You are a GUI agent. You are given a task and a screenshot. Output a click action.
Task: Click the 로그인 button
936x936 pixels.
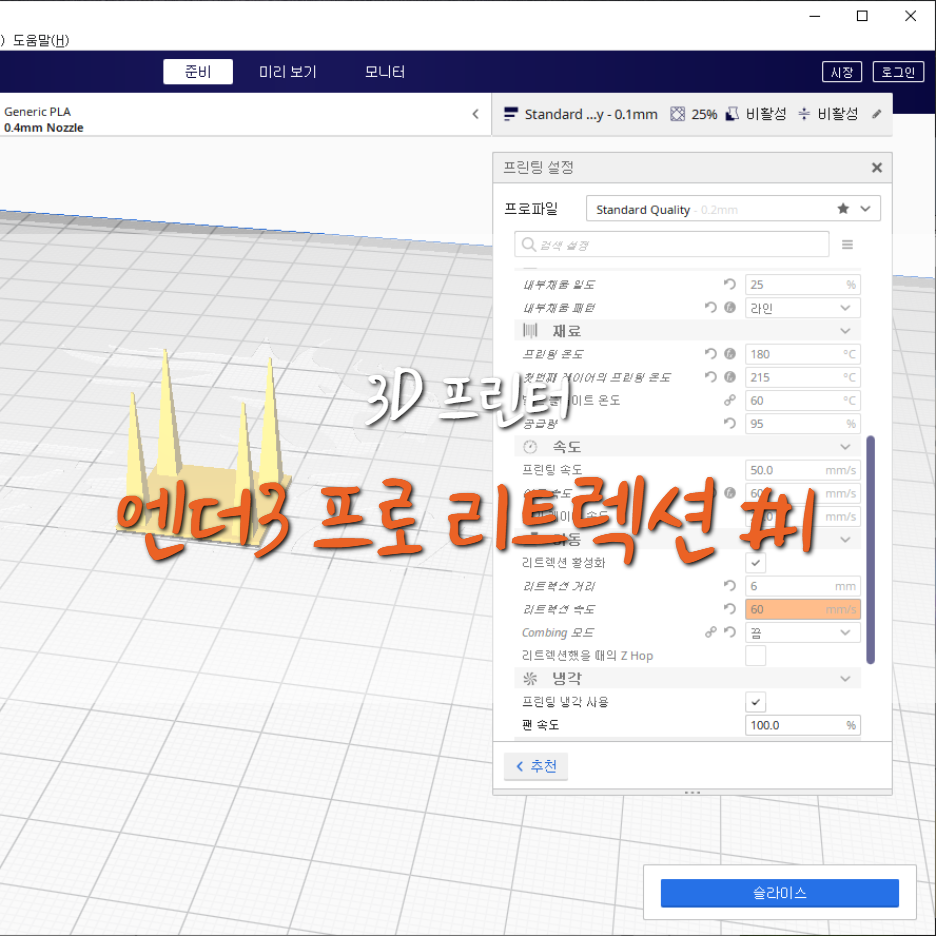tap(898, 72)
